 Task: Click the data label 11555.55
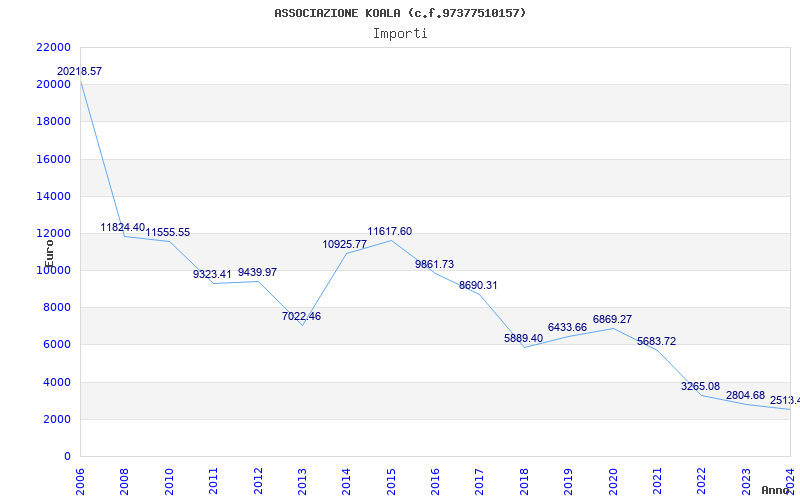tap(167, 233)
